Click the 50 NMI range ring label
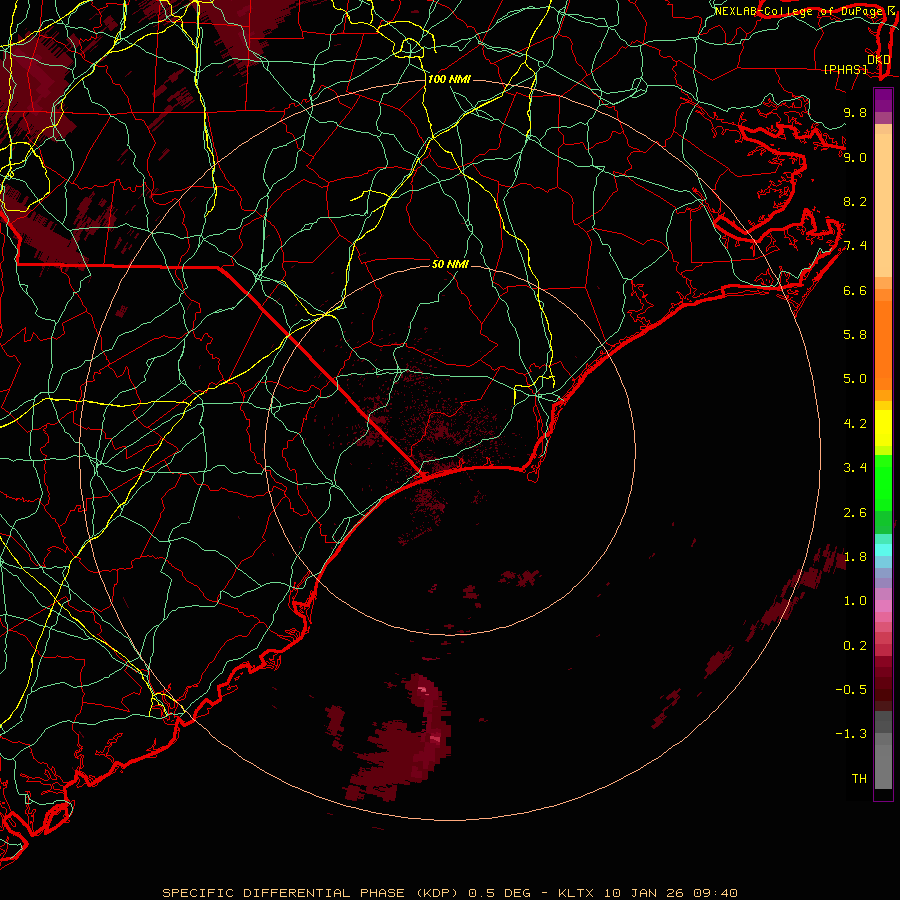900x900 pixels. [450, 264]
